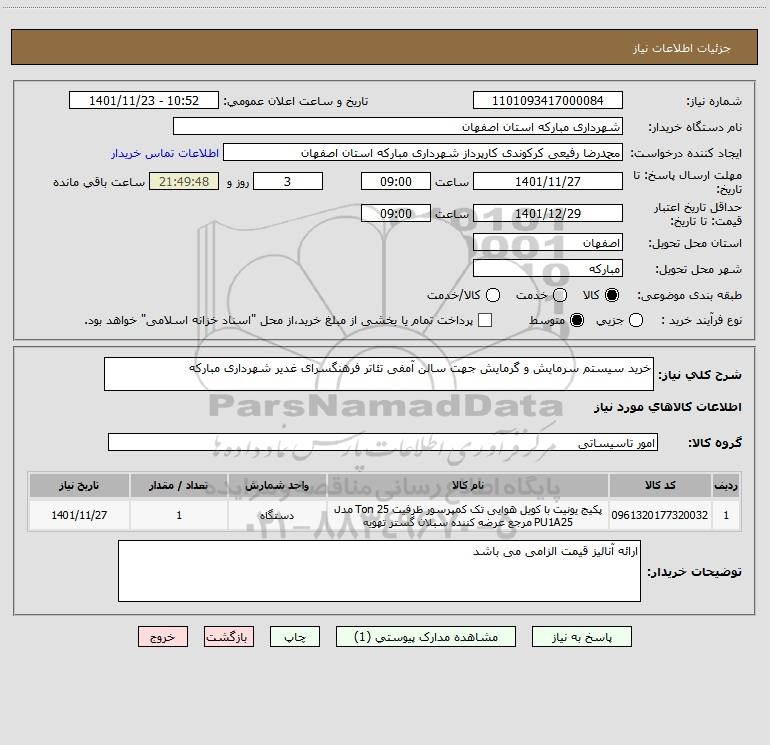Select the کالا radio button
This screenshot has height=745, width=770.
612,295
